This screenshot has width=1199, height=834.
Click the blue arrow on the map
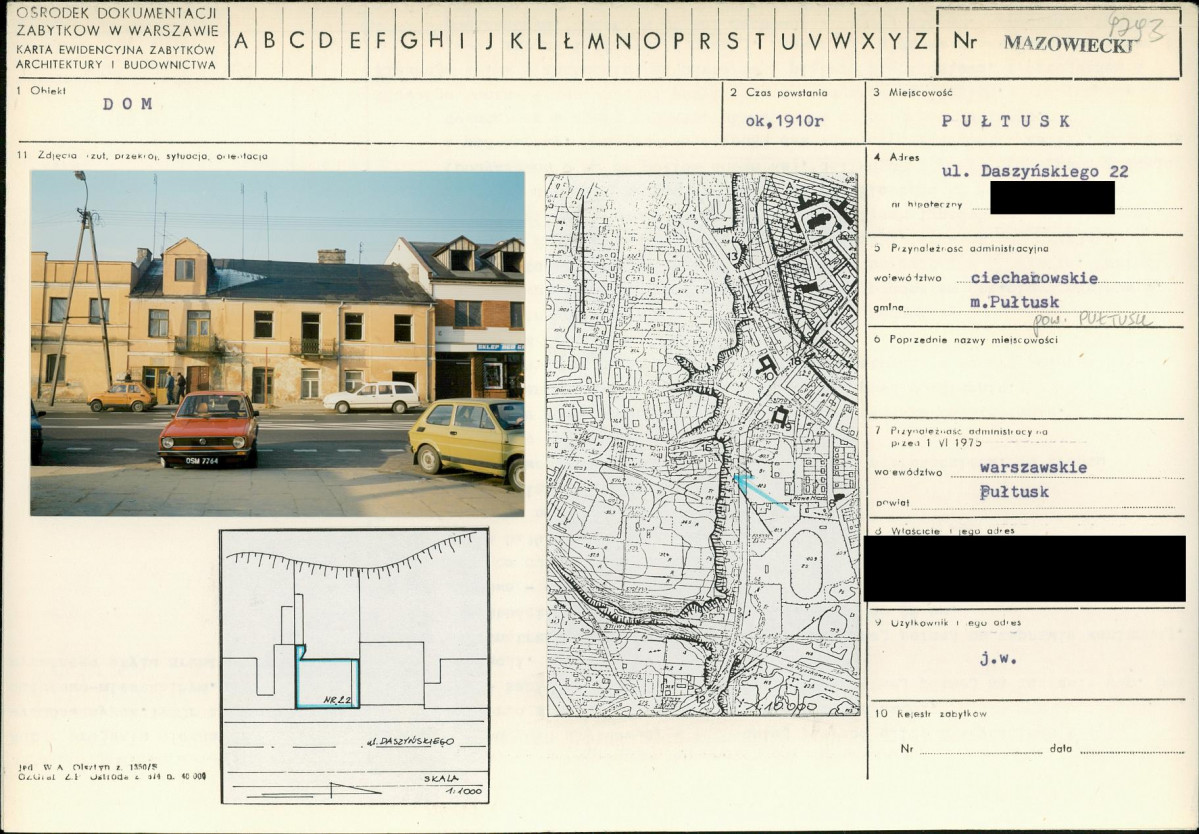click(759, 491)
